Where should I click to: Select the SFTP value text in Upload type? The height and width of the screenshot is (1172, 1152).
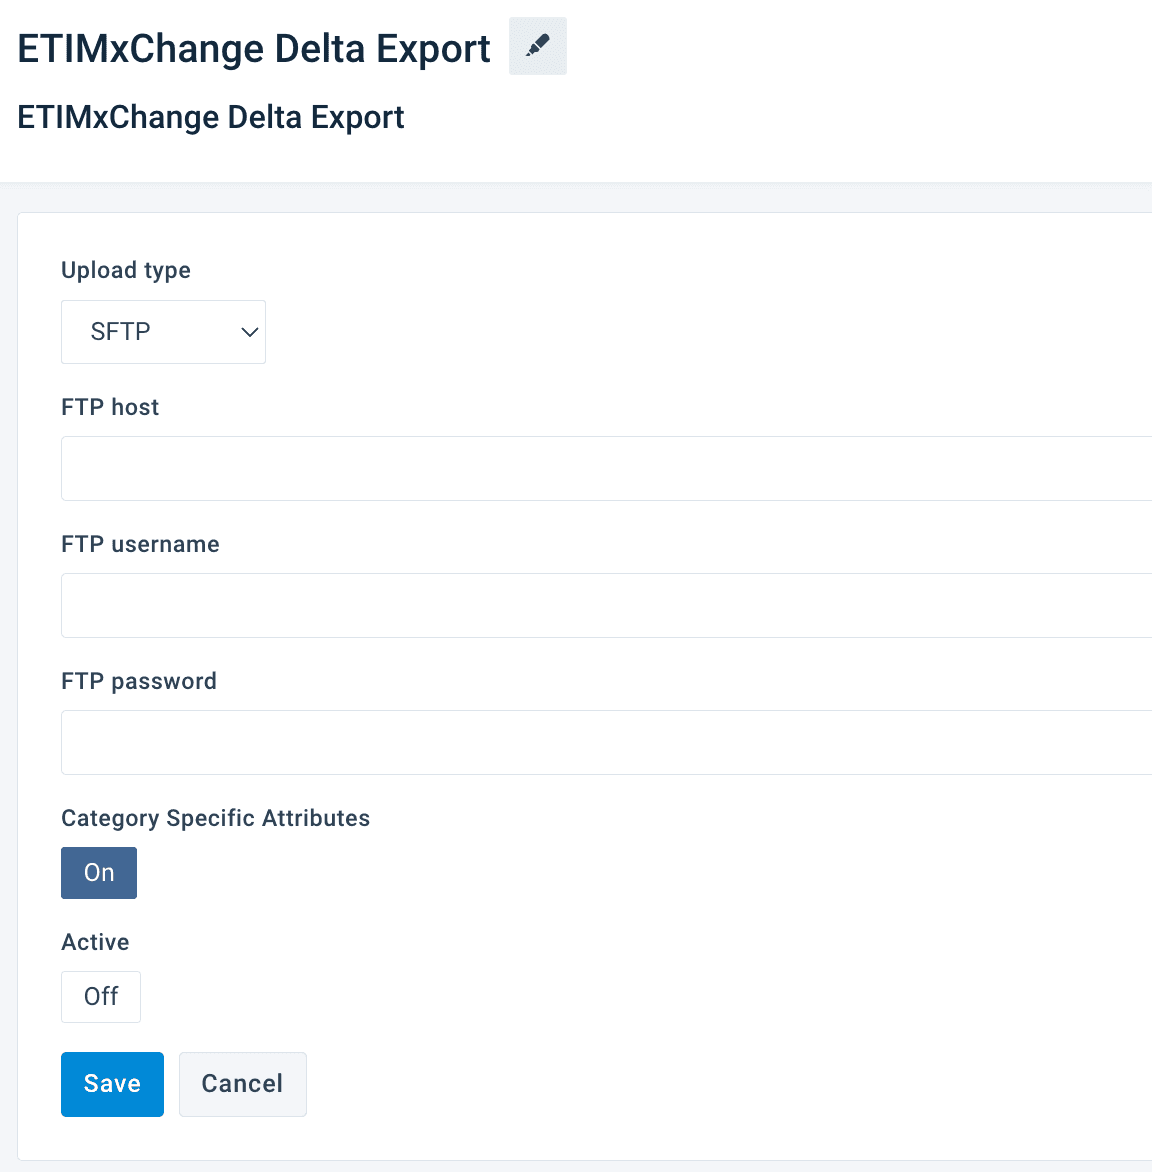click(x=121, y=332)
